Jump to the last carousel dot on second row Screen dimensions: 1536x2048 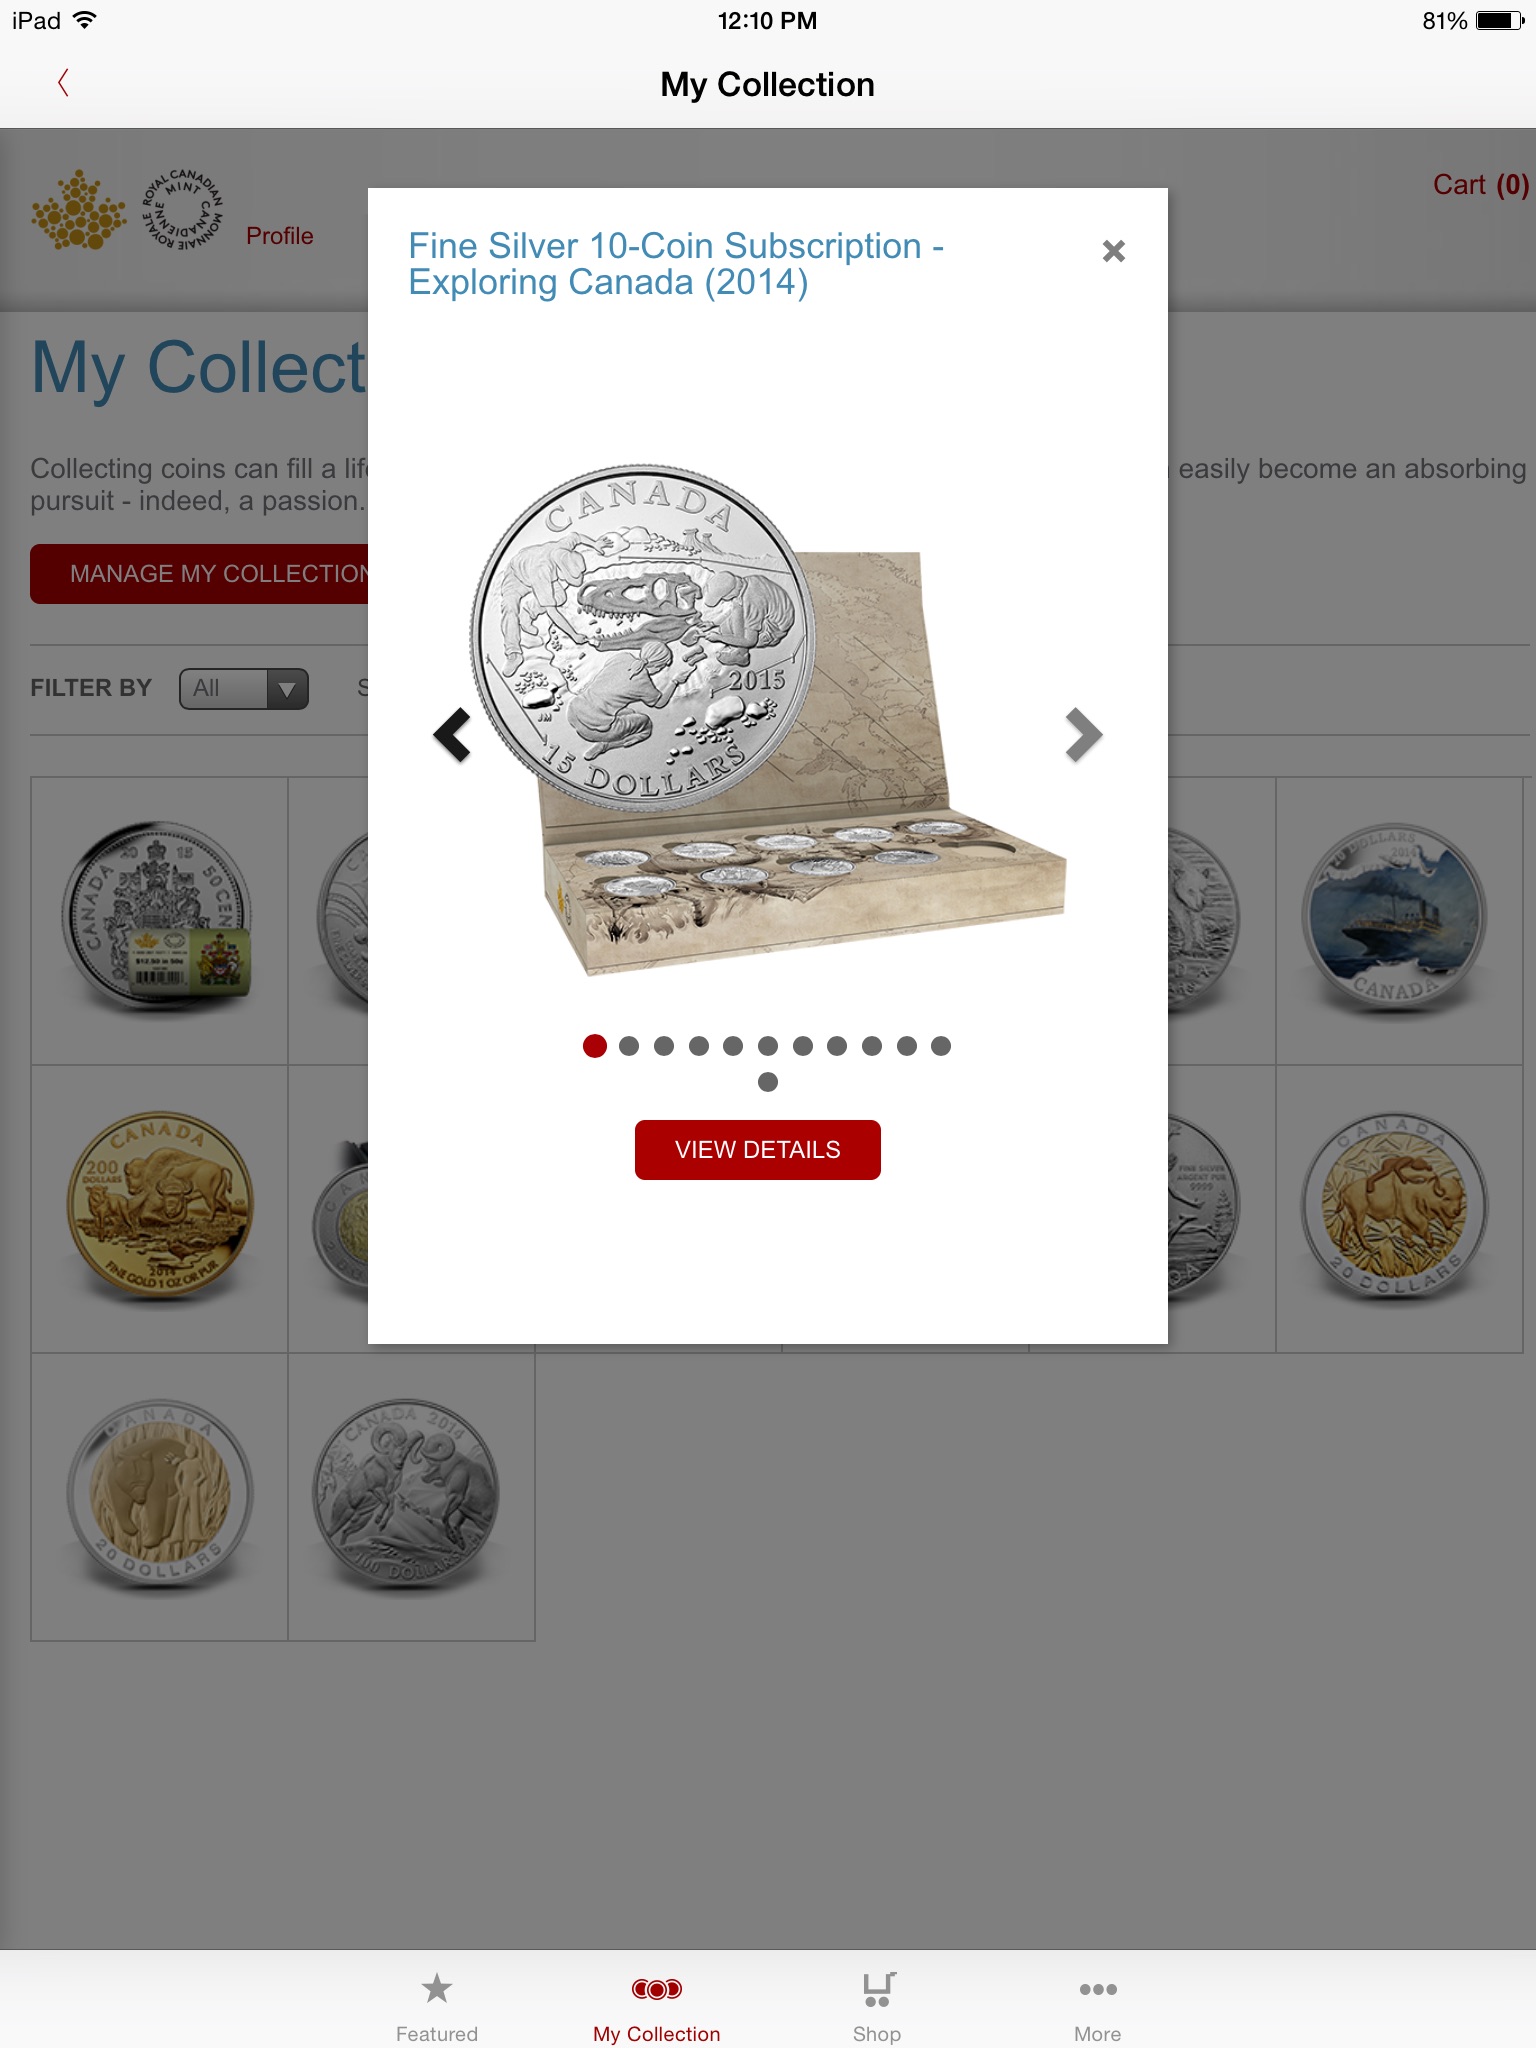768,1082
